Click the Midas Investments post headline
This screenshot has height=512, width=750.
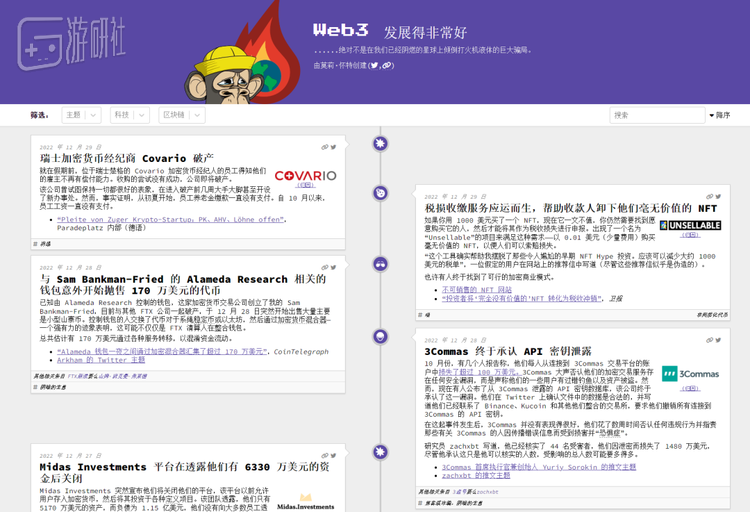pyautogui.click(x=184, y=472)
